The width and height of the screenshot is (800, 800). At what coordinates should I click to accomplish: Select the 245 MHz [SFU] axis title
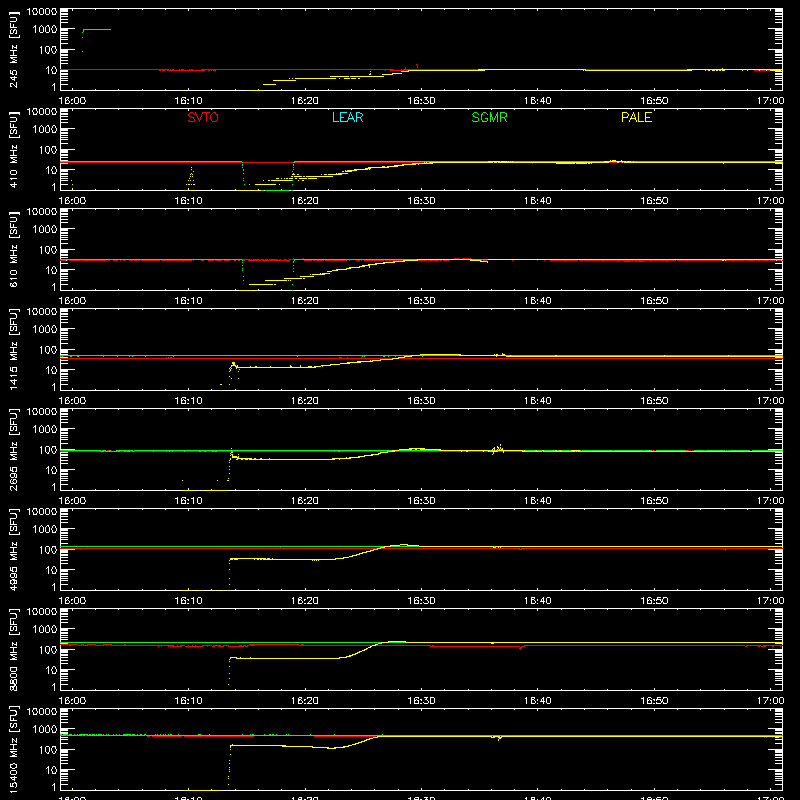(14, 49)
